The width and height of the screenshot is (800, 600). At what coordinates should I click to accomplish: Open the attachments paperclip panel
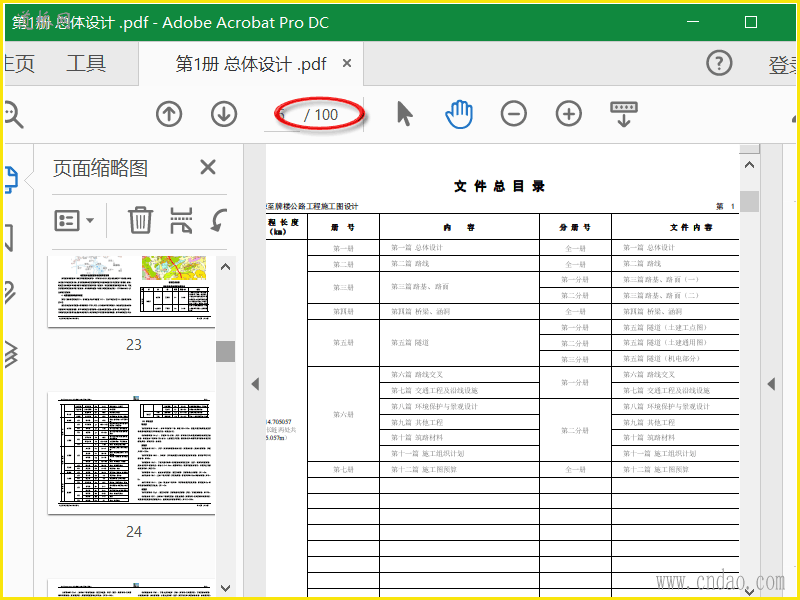click(x=10, y=293)
